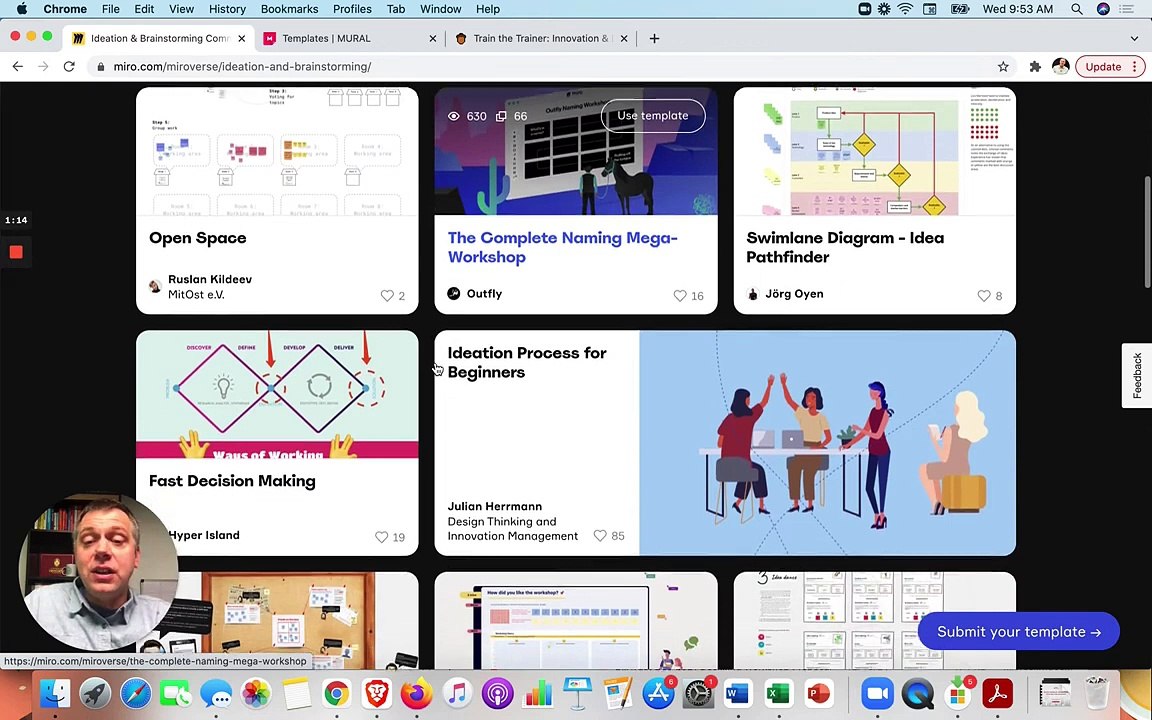
Task: Open a new browser tab
Action: [654, 38]
